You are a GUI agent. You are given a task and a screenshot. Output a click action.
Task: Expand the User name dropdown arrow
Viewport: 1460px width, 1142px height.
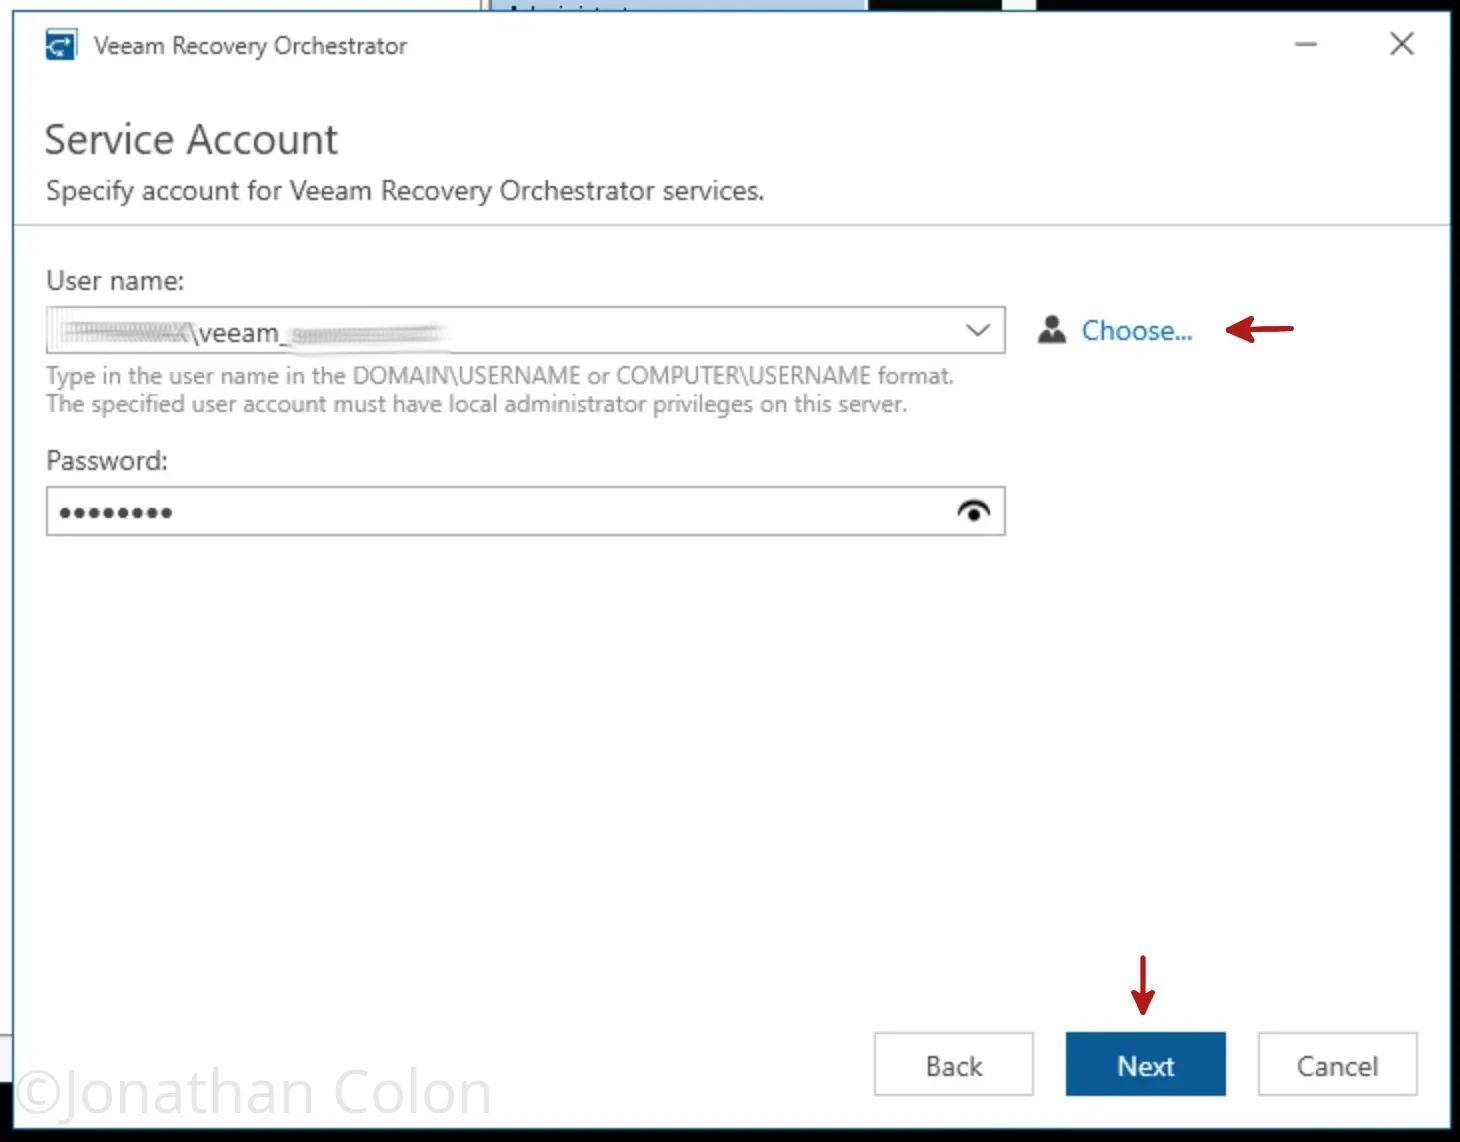(977, 330)
